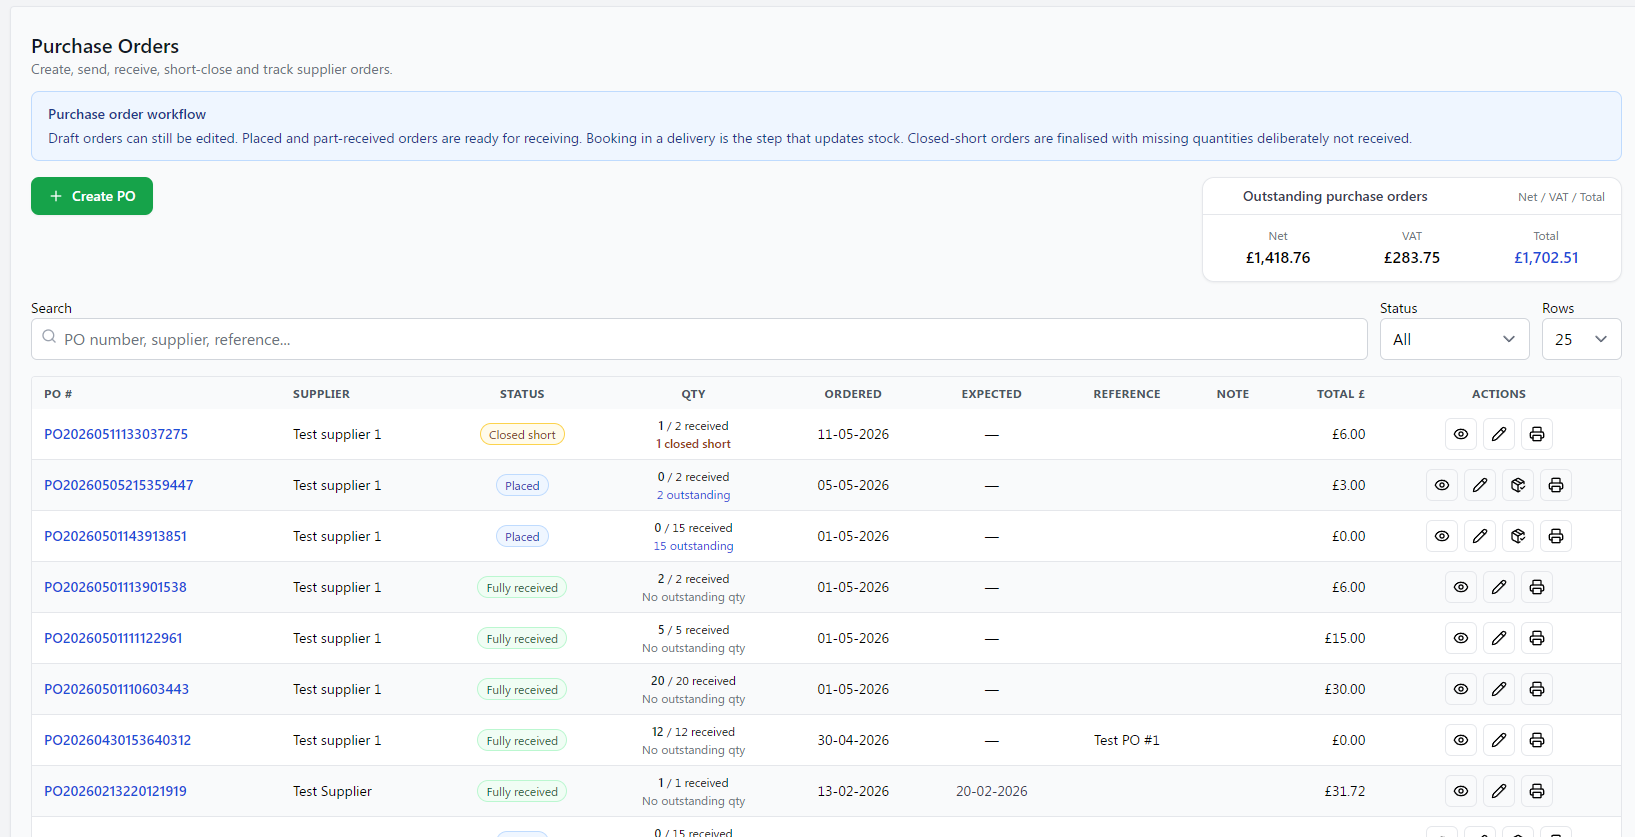Print purchase order PO20260430153640312
The width and height of the screenshot is (1635, 837).
coord(1537,740)
